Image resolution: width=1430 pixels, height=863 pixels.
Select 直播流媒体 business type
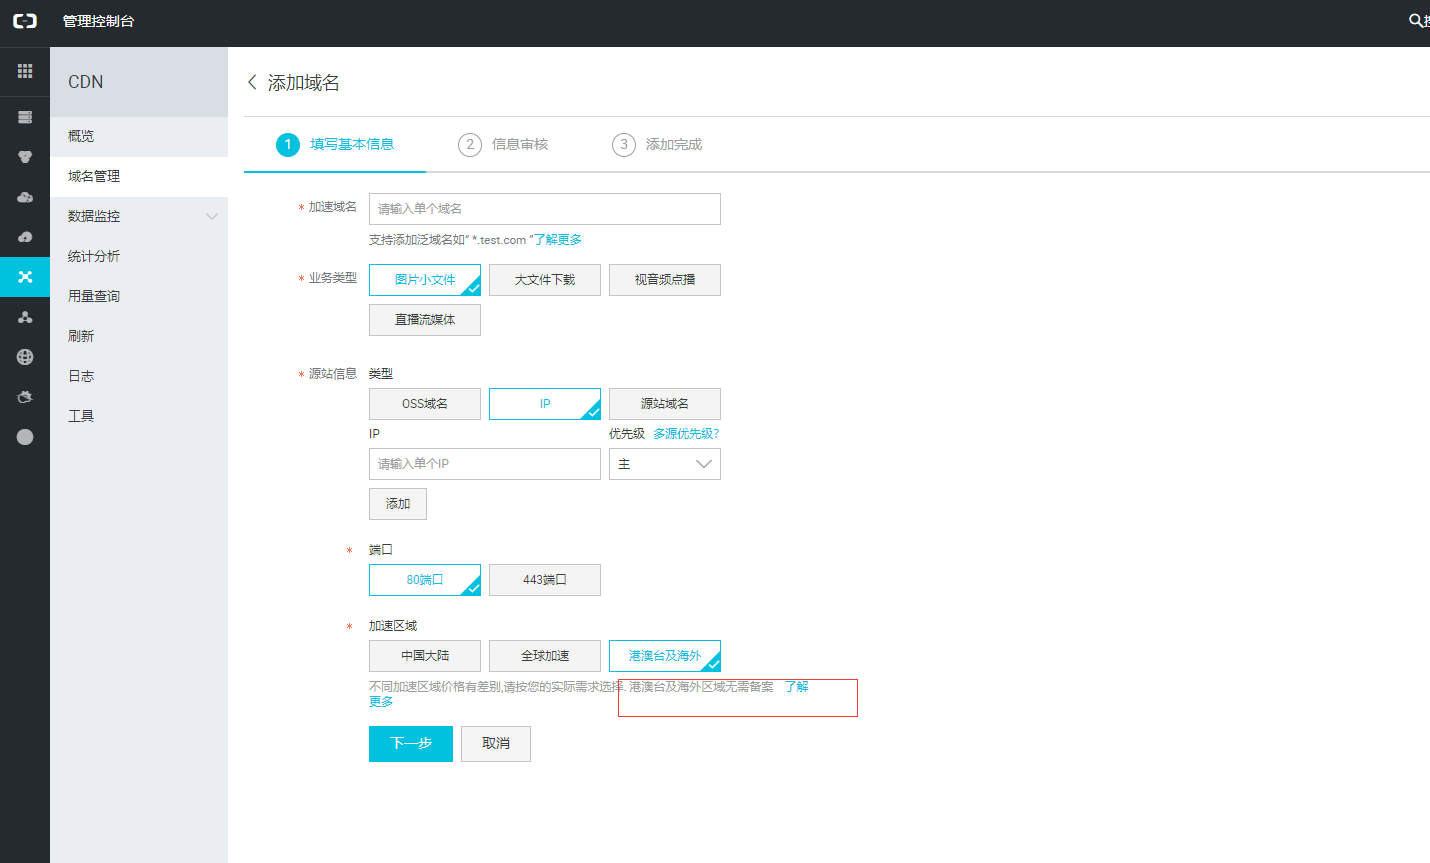point(425,320)
